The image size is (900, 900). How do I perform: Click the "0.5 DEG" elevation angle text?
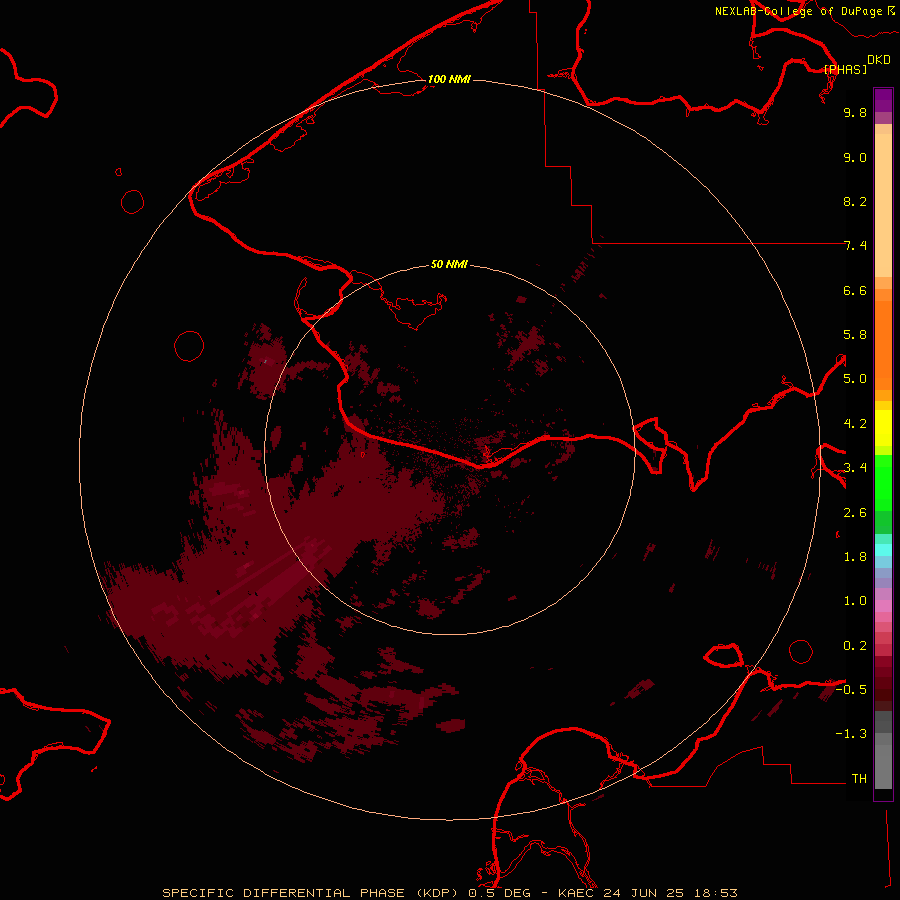(x=499, y=893)
